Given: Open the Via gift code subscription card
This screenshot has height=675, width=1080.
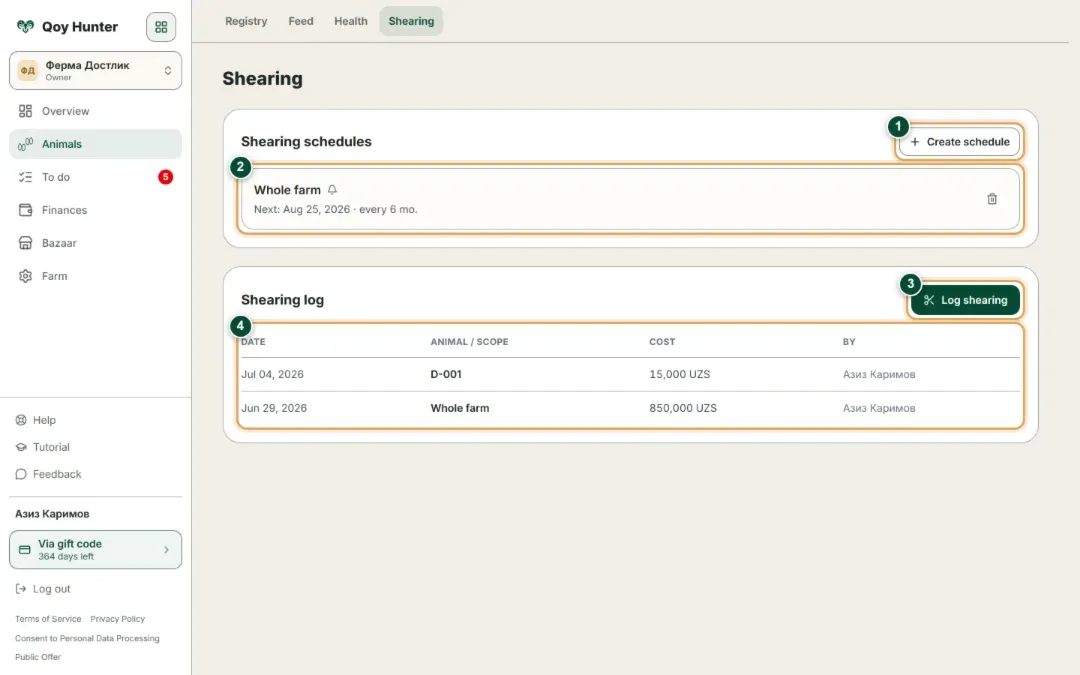Looking at the screenshot, I should pos(95,550).
